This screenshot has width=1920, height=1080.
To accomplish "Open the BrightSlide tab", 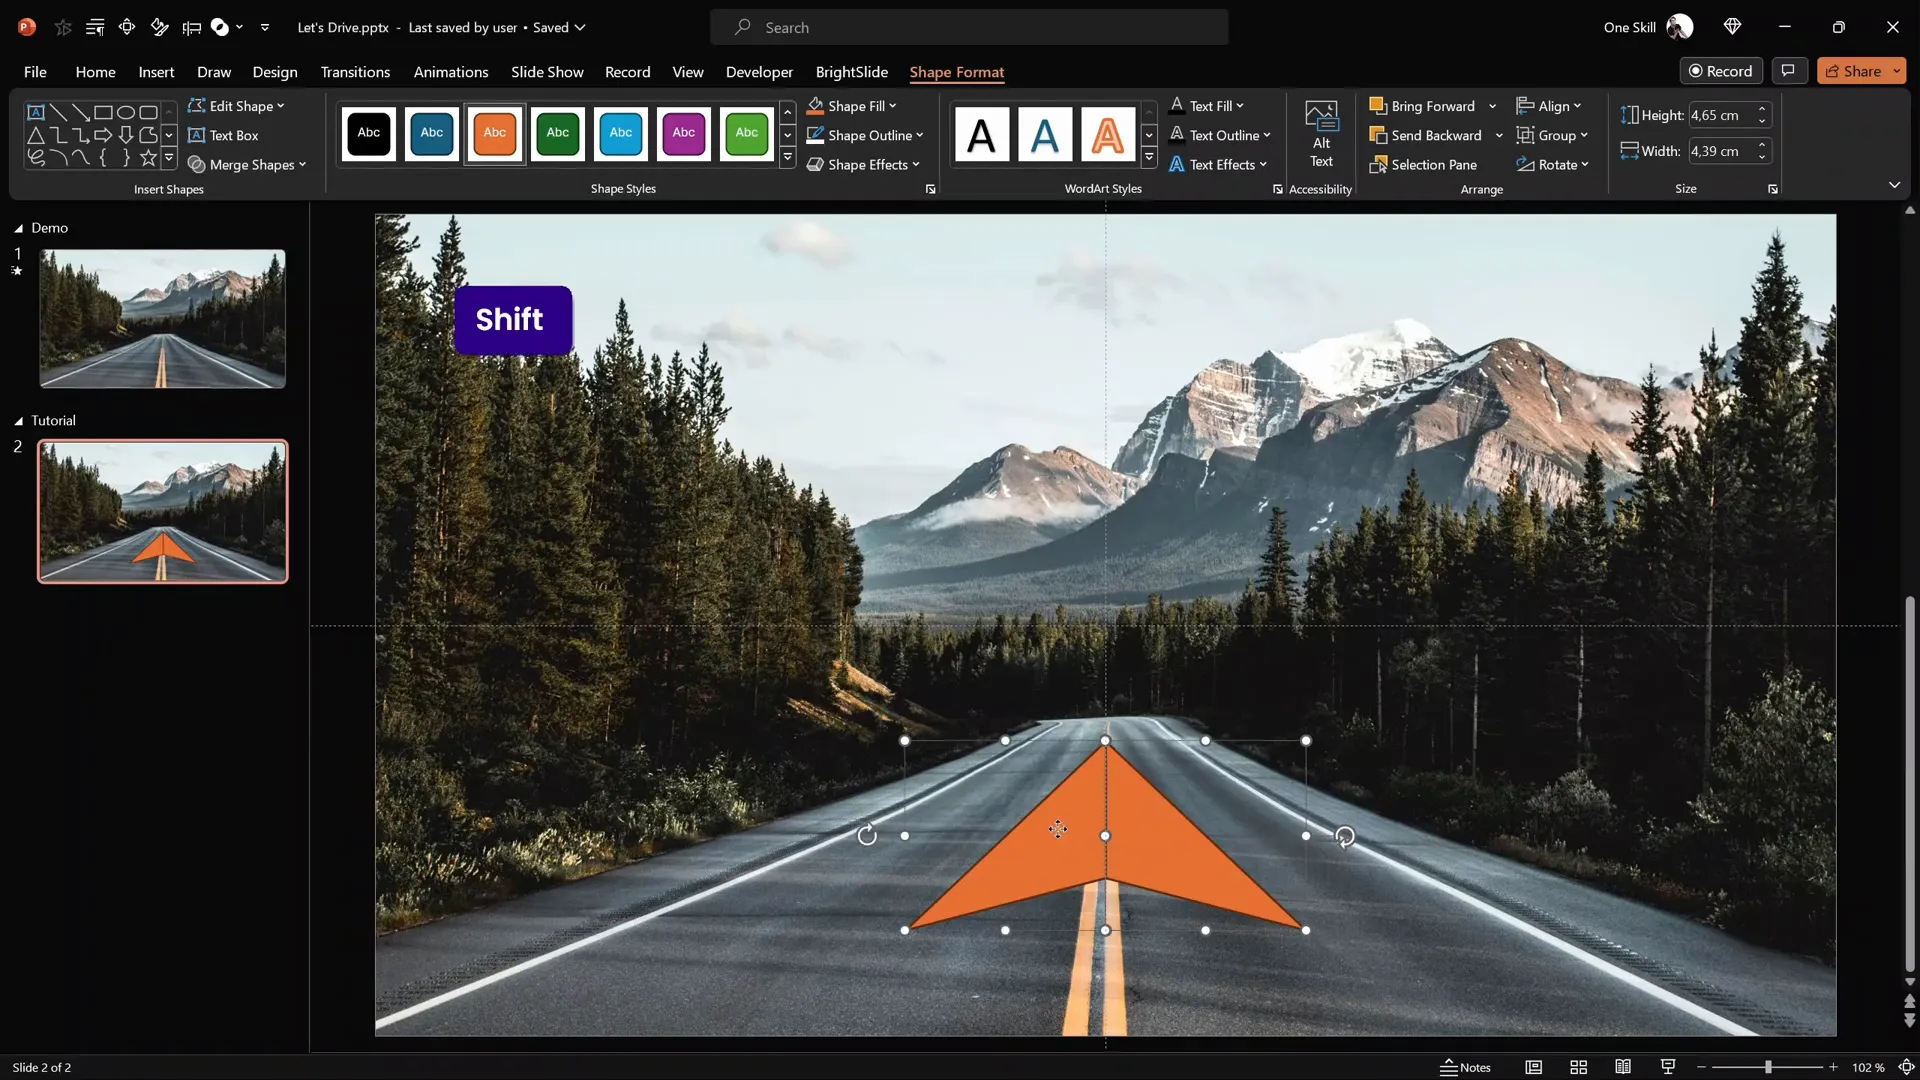I will tap(852, 72).
